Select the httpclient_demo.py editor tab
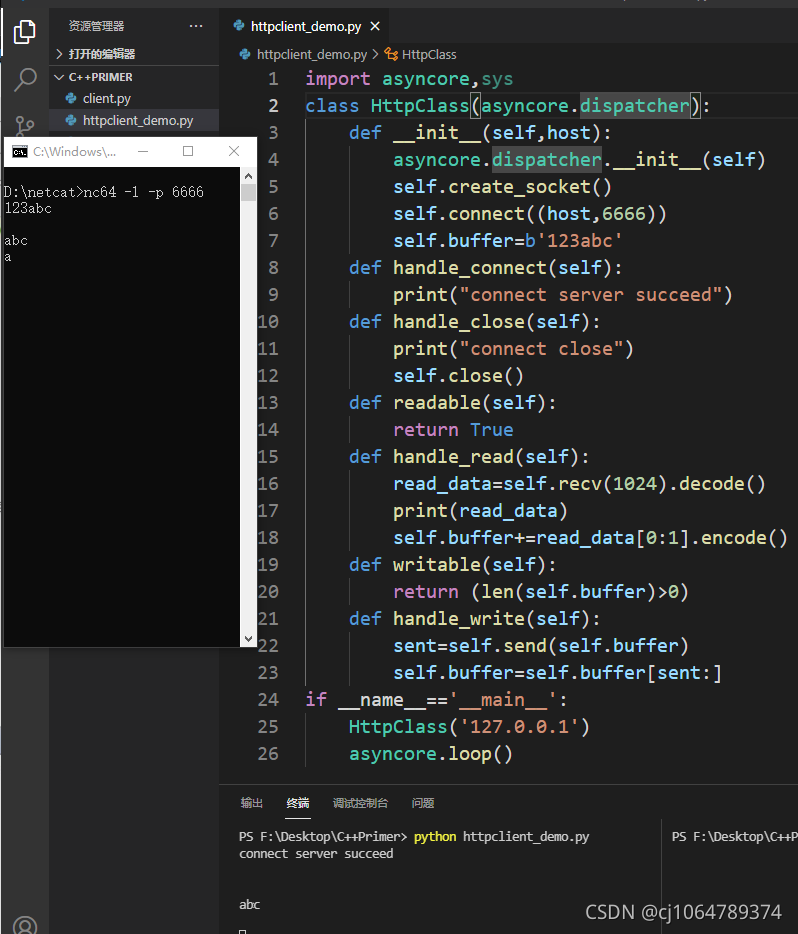Image resolution: width=798 pixels, height=934 pixels. [306, 26]
